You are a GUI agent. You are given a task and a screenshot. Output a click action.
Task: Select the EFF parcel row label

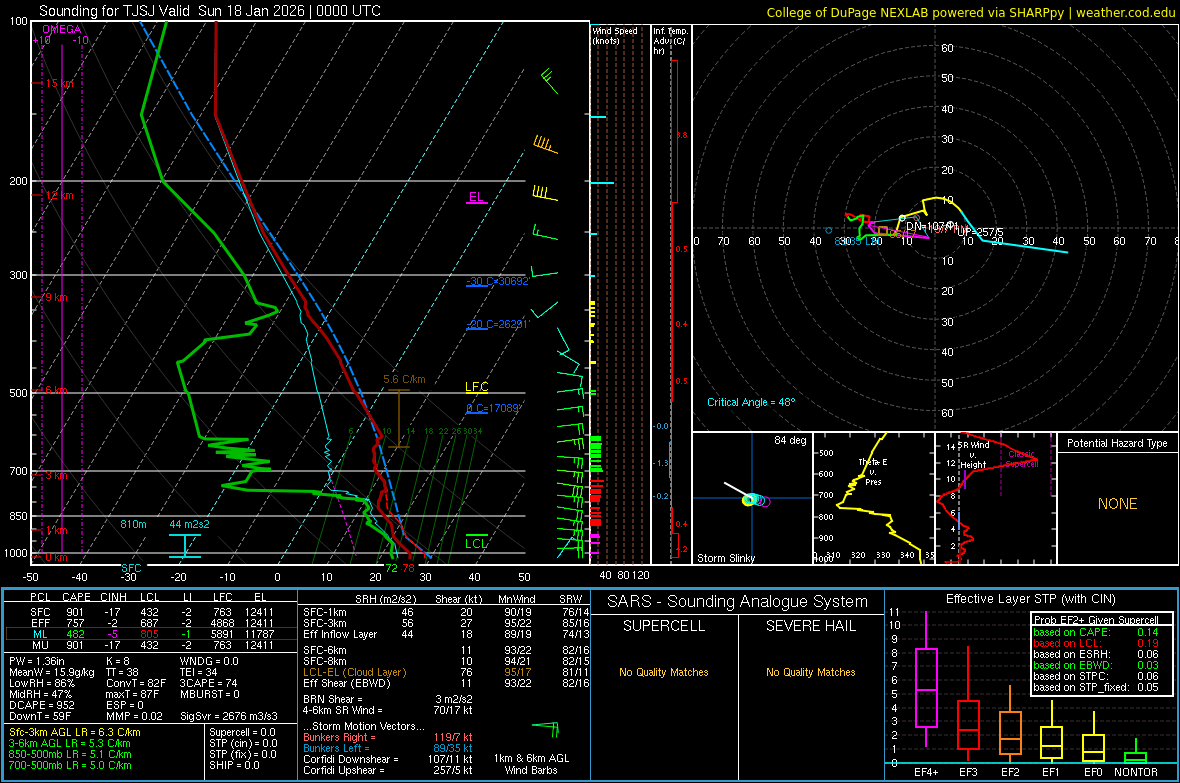pyautogui.click(x=40, y=623)
